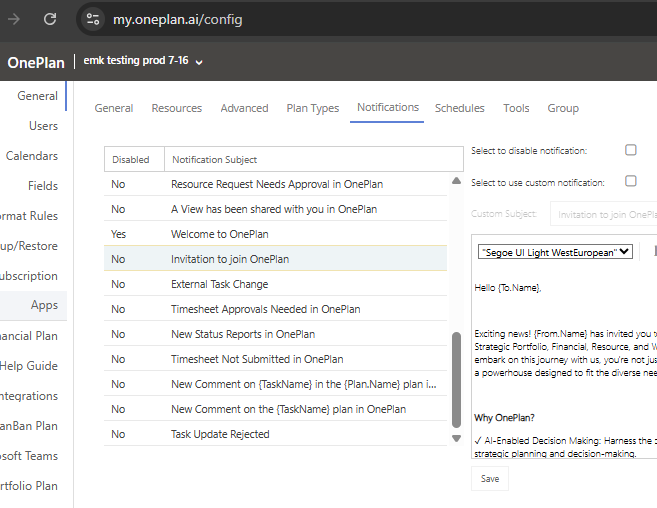Switch to the Resources tab
Viewport: 657px width, 508px height.
(176, 108)
